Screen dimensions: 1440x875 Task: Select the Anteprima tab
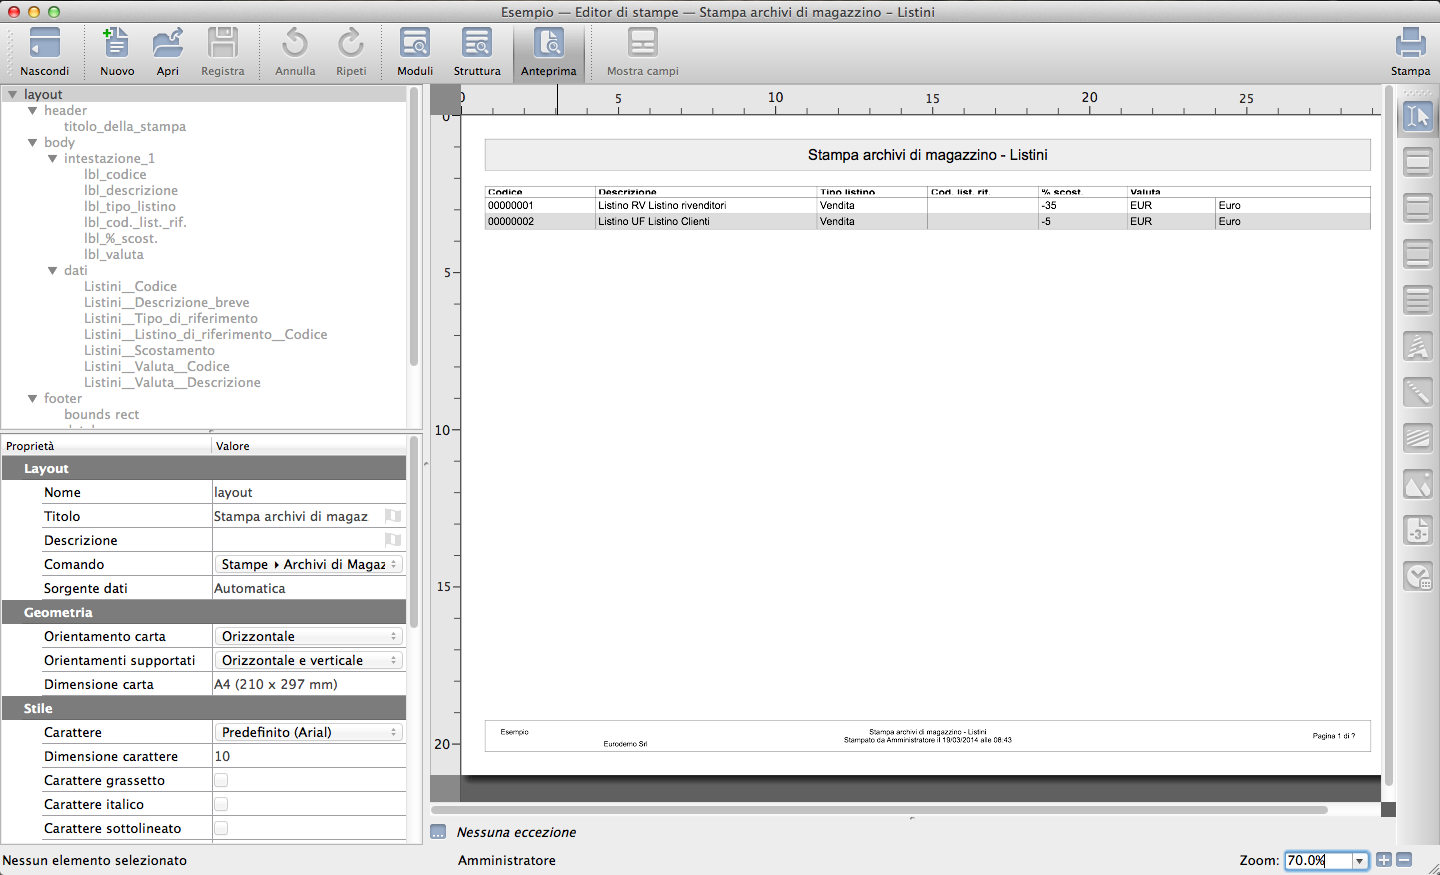549,52
